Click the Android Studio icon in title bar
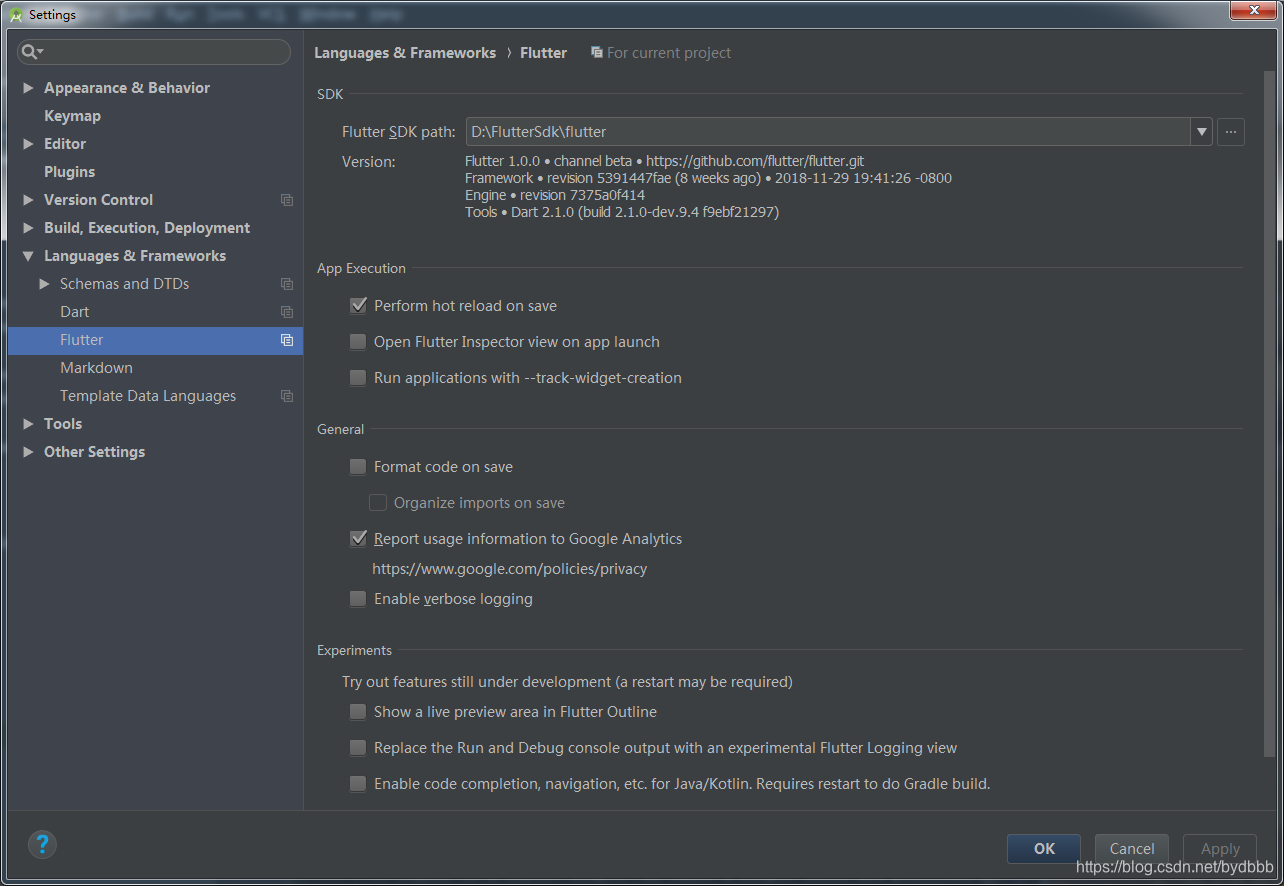 click(16, 14)
